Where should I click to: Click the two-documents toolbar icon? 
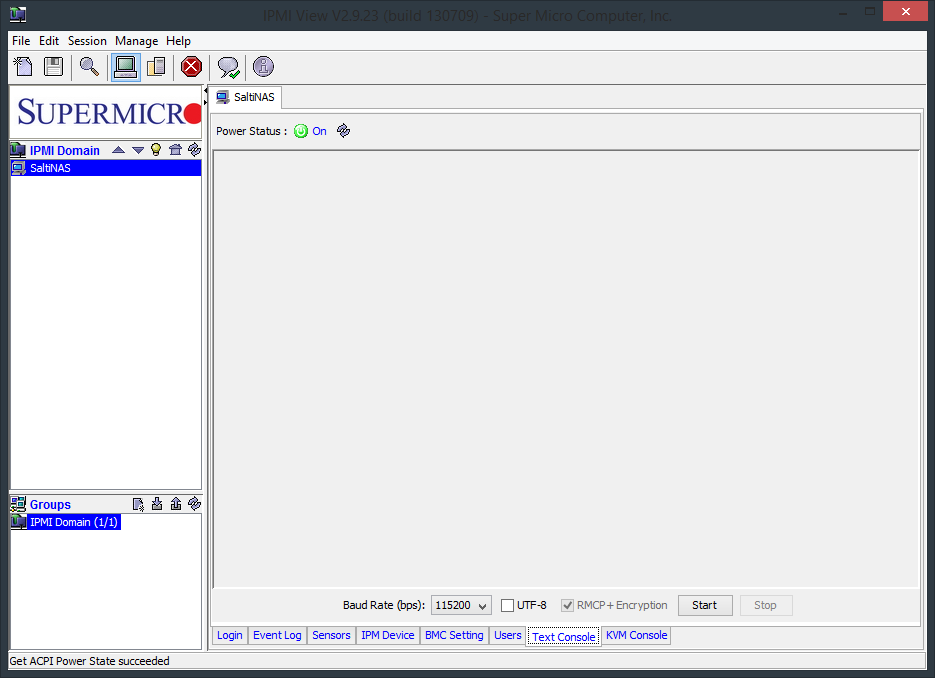coord(156,66)
